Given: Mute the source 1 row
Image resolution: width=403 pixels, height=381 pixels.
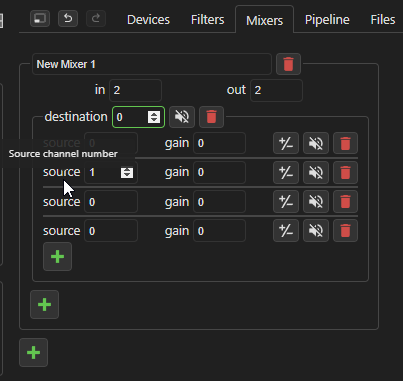Looking at the screenshot, I should [316, 172].
